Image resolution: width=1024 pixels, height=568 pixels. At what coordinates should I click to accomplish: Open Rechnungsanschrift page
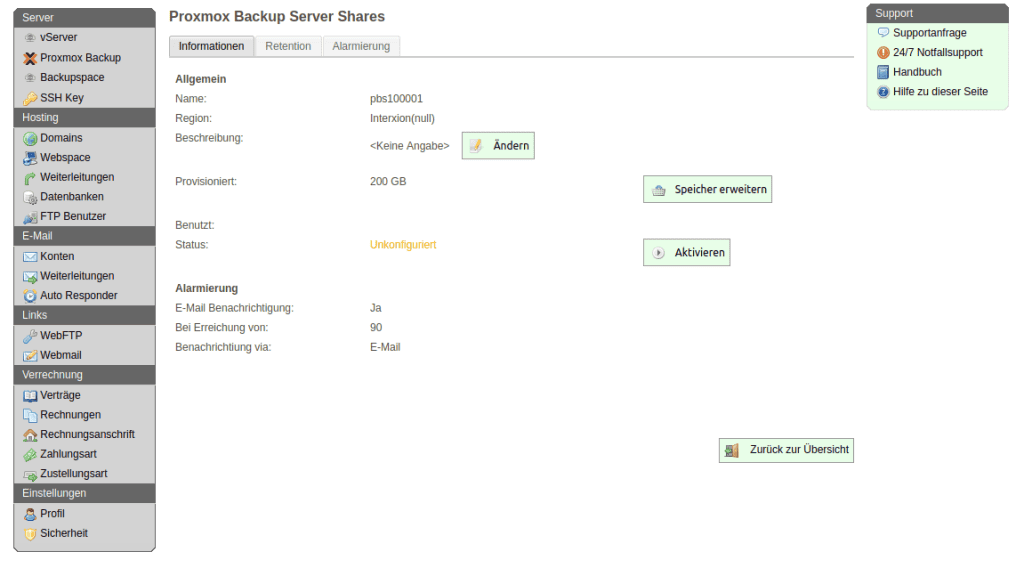tap(88, 435)
